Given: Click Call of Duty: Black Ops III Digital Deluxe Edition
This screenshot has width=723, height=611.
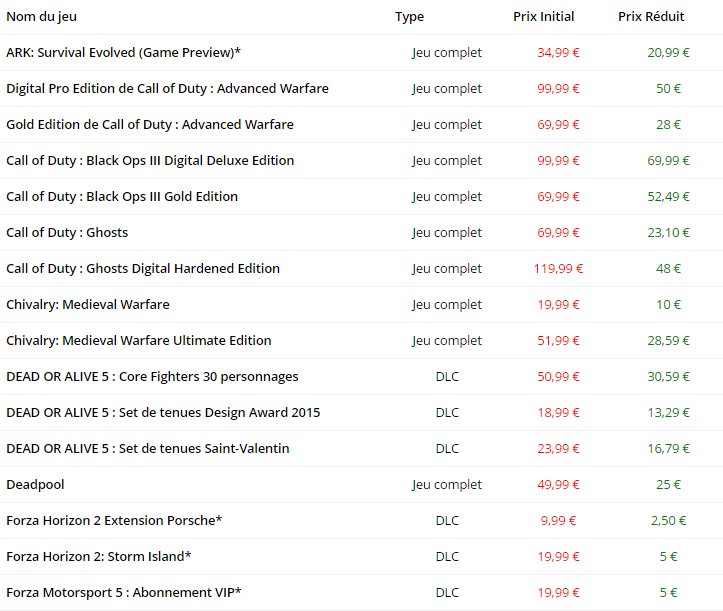Looking at the screenshot, I should (x=150, y=161).
